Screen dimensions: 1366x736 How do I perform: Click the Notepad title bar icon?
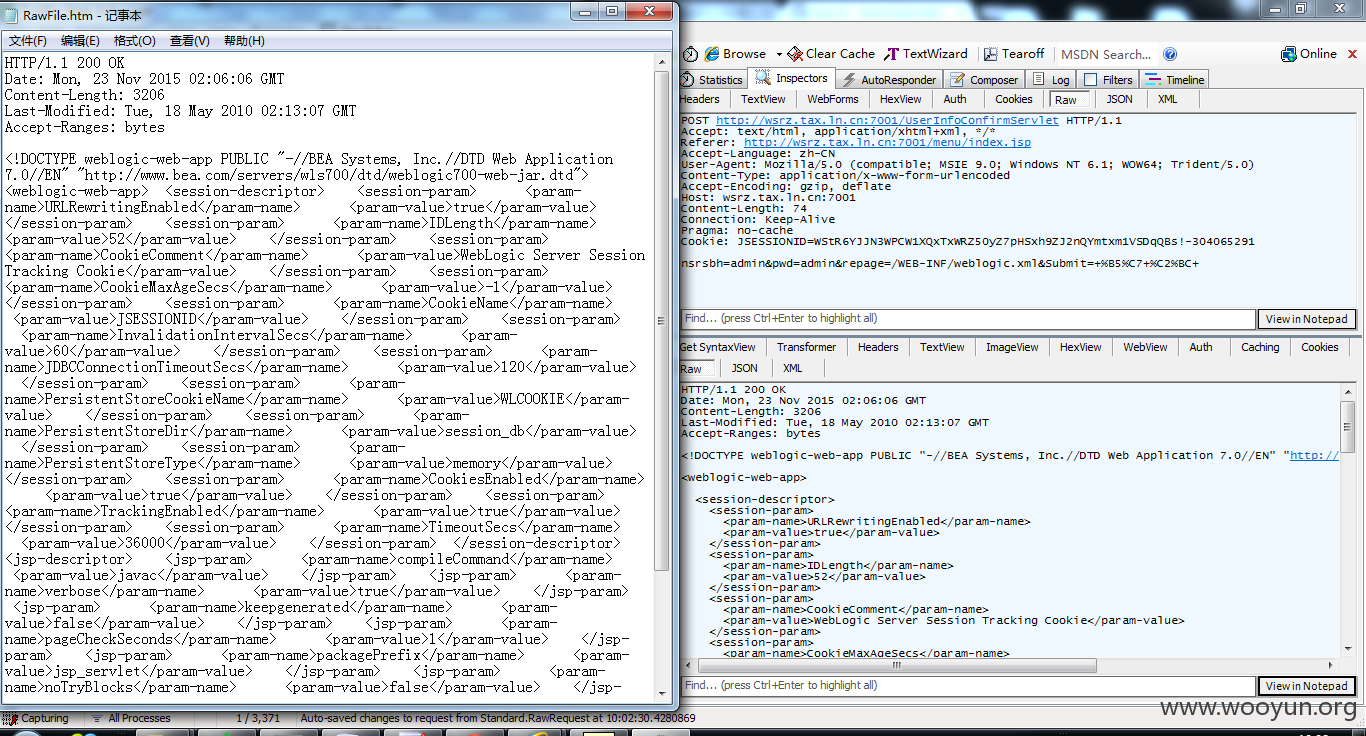pyautogui.click(x=11, y=14)
